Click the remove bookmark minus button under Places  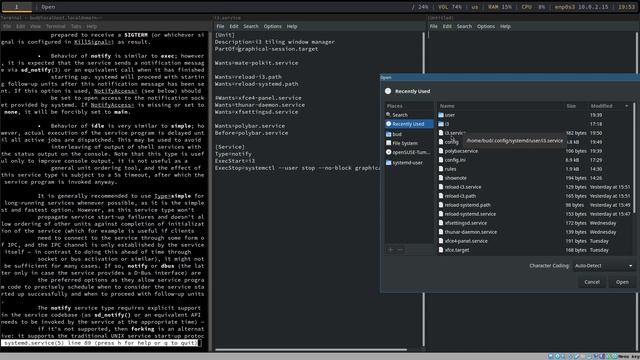pos(400,250)
